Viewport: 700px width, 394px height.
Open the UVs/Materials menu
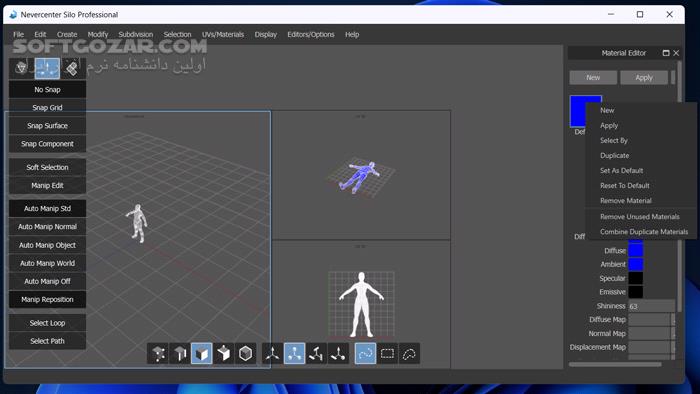[x=223, y=34]
